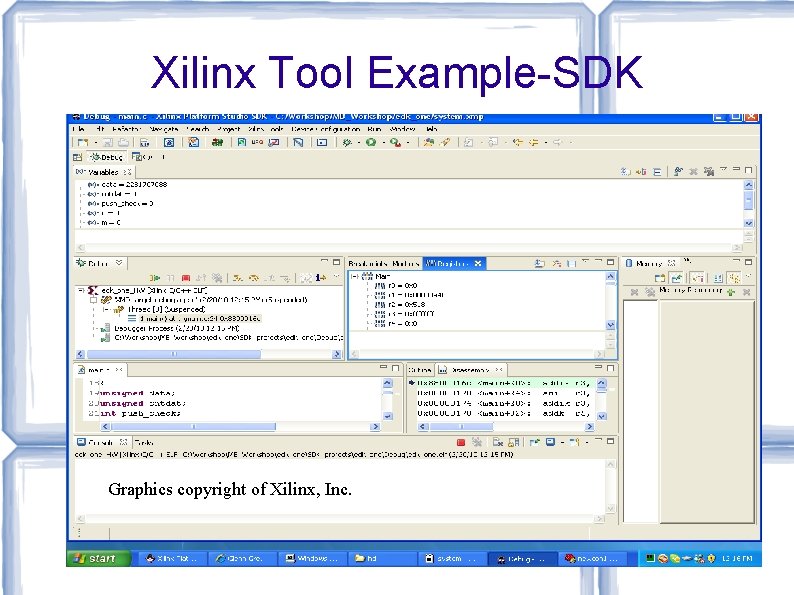The height and width of the screenshot is (595, 794).
Task: Click the Display Selected Console icon in the Console toolbar
Action: (550, 442)
